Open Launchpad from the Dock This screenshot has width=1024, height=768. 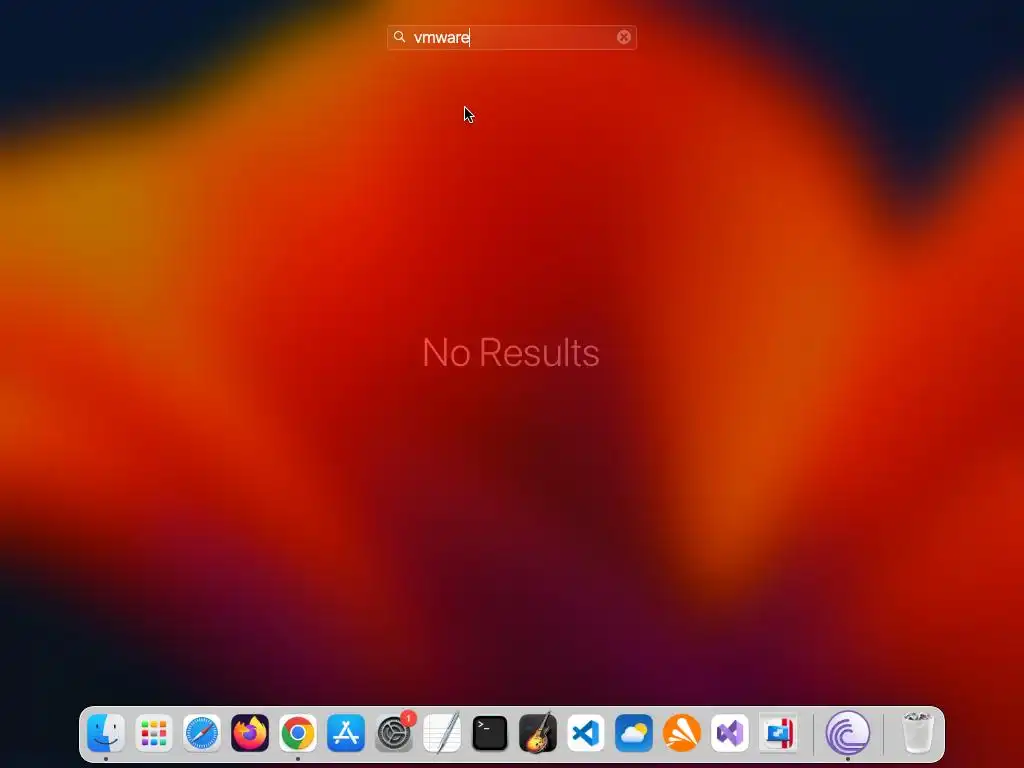coord(154,733)
